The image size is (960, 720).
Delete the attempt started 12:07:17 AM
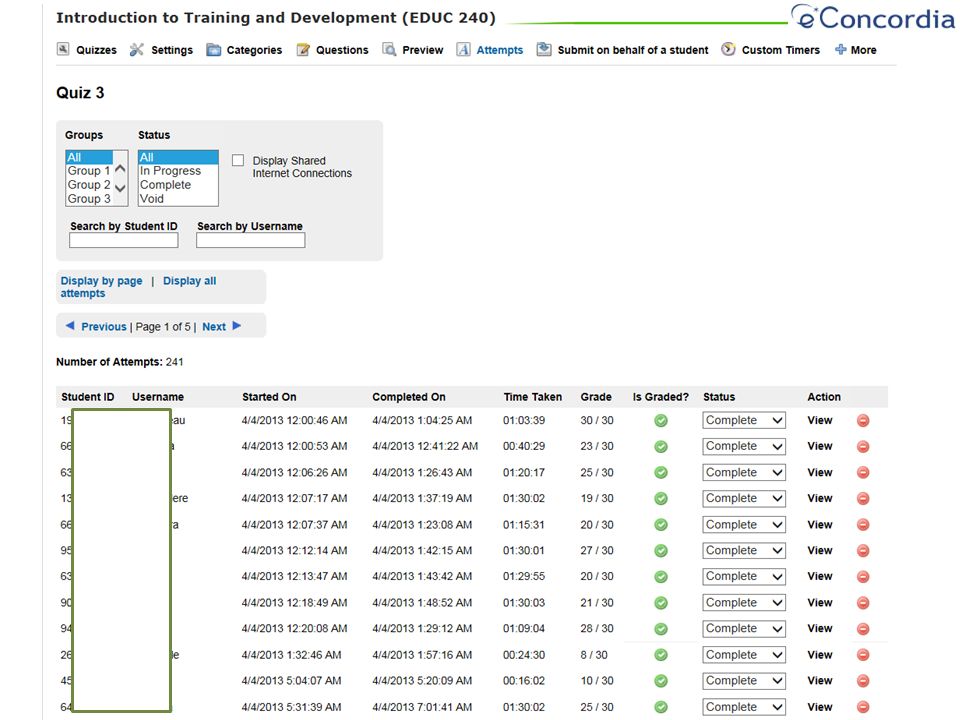863,498
